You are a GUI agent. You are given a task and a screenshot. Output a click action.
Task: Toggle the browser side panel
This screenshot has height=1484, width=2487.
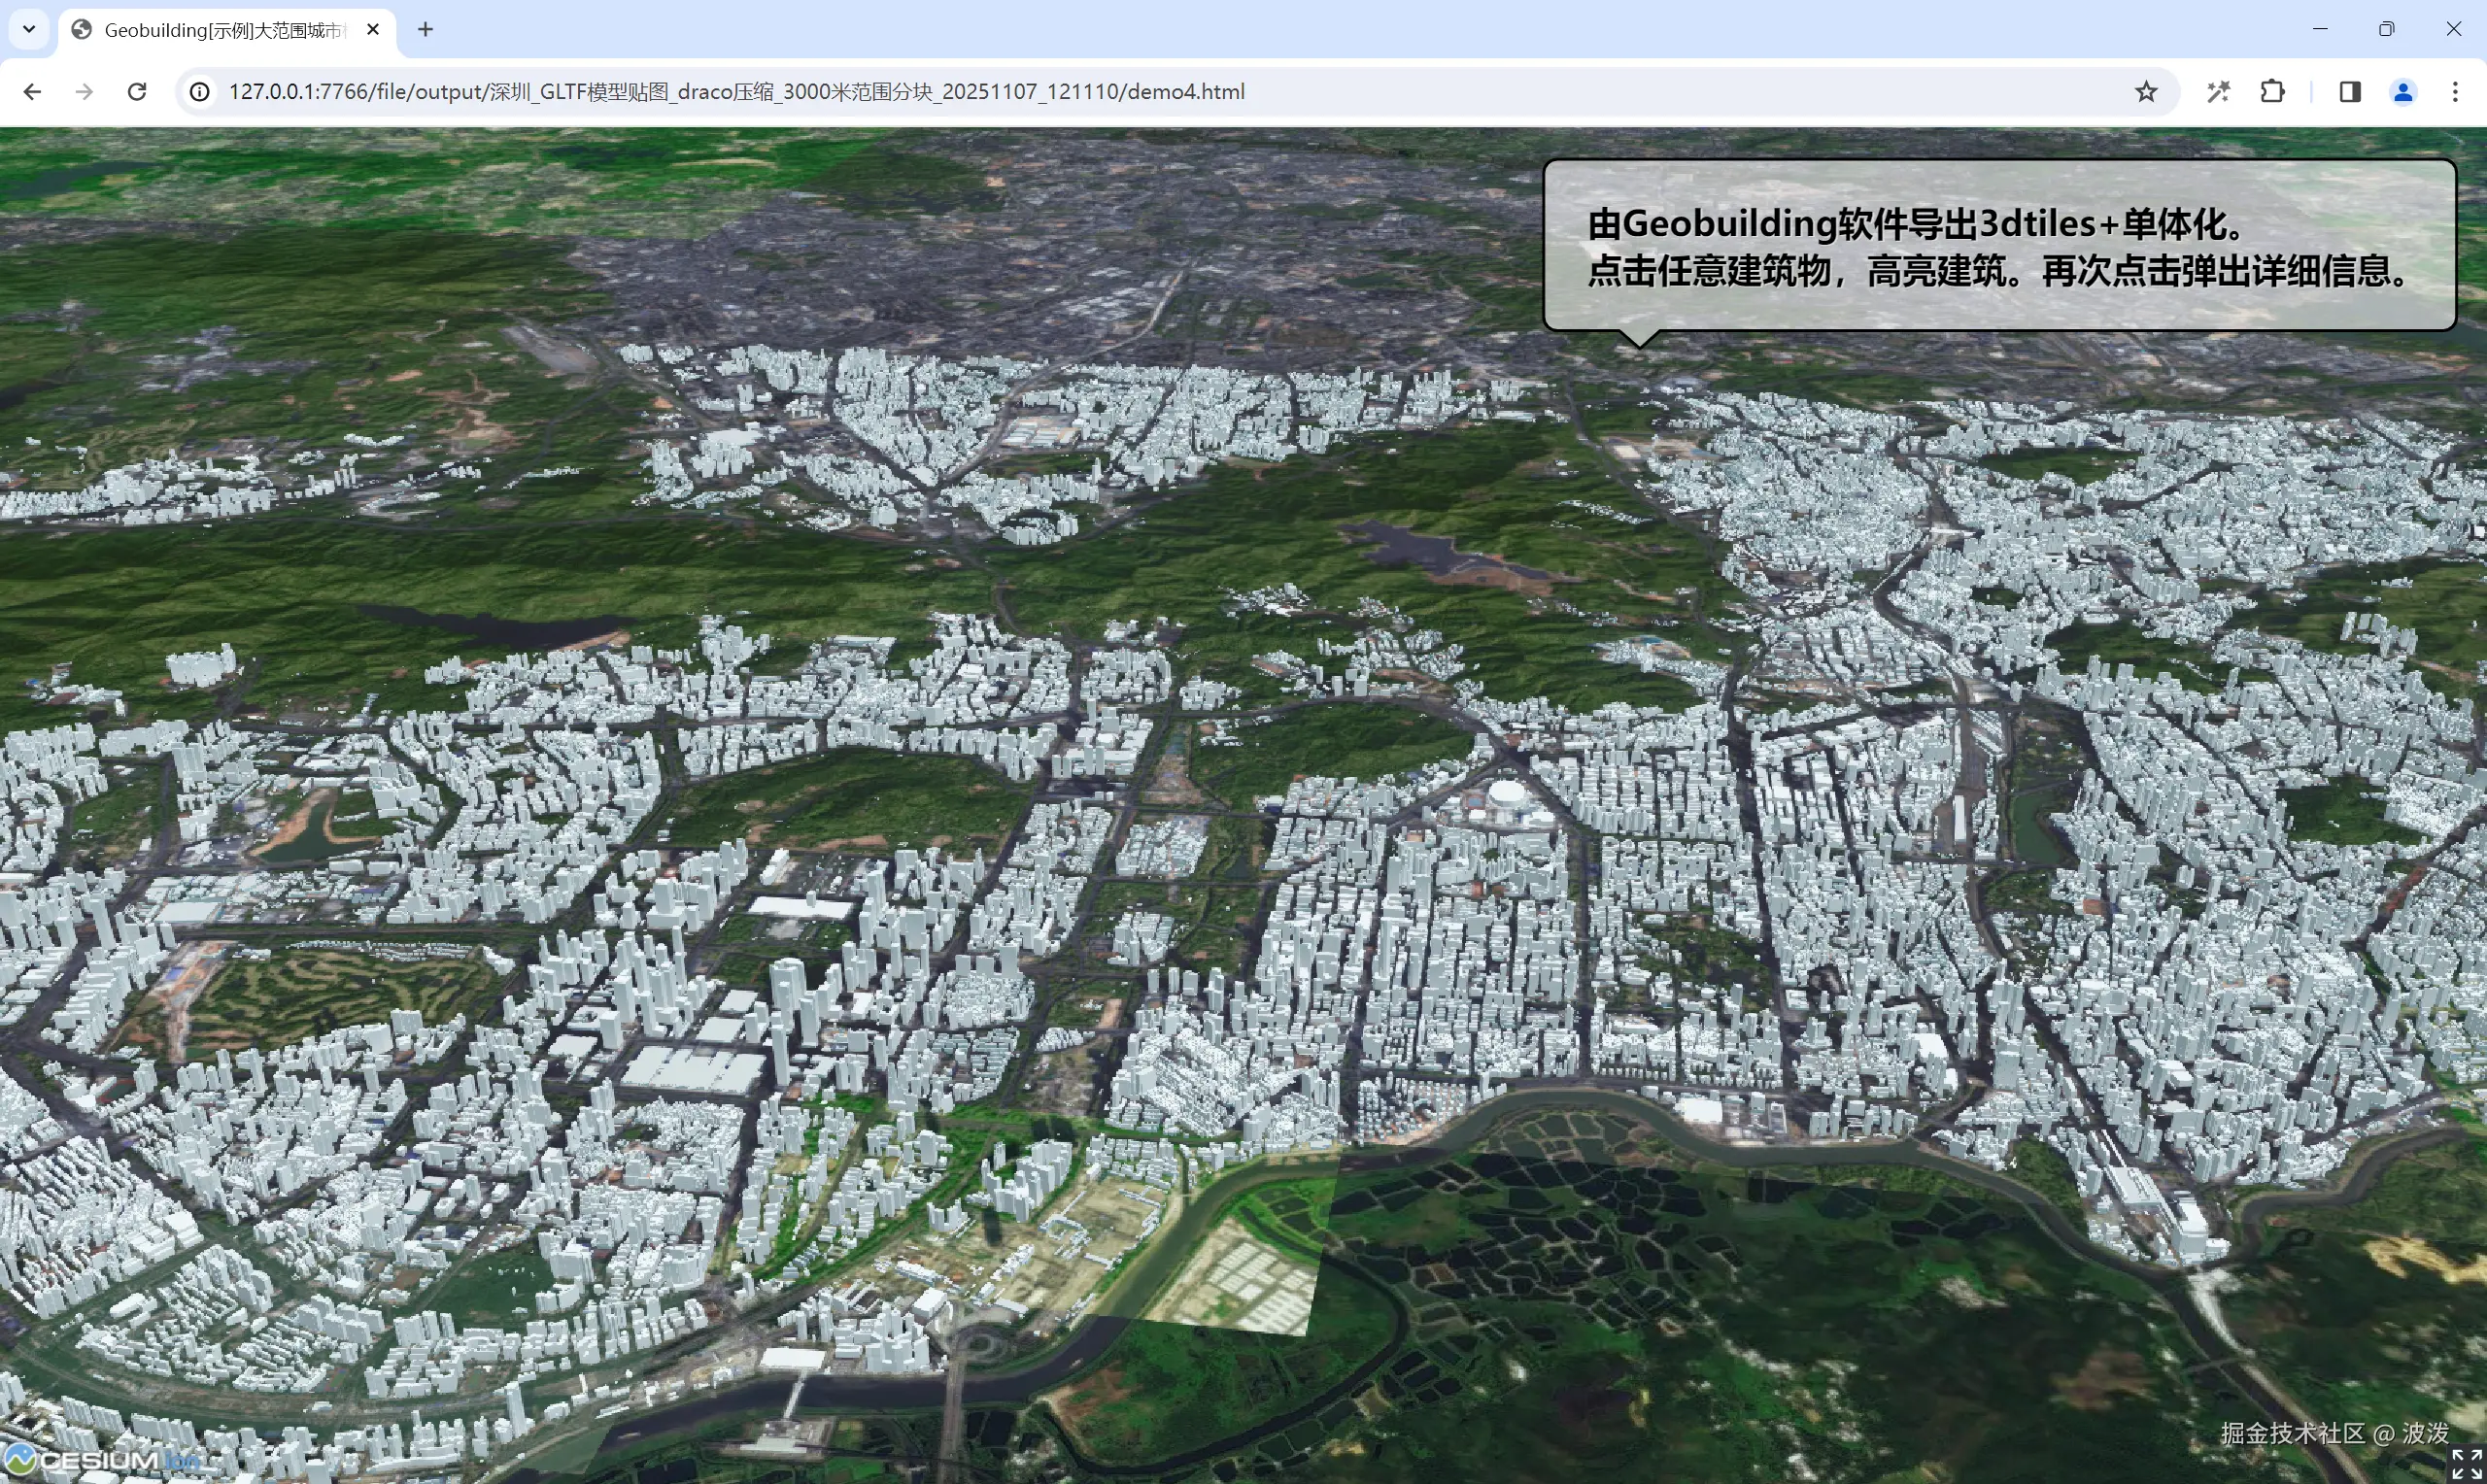[2350, 92]
